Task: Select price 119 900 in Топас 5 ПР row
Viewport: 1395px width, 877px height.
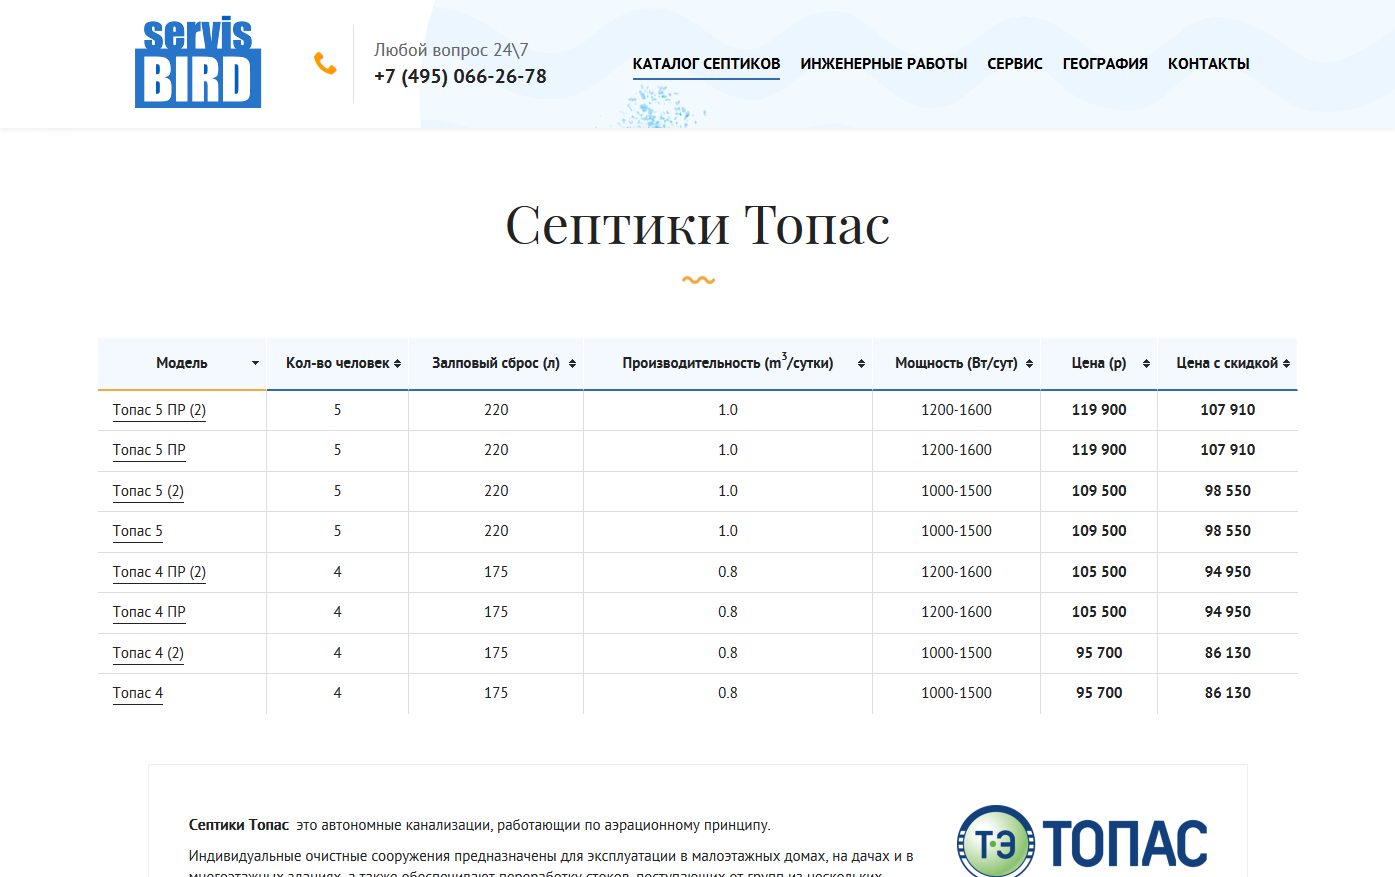Action: pyautogui.click(x=1099, y=450)
